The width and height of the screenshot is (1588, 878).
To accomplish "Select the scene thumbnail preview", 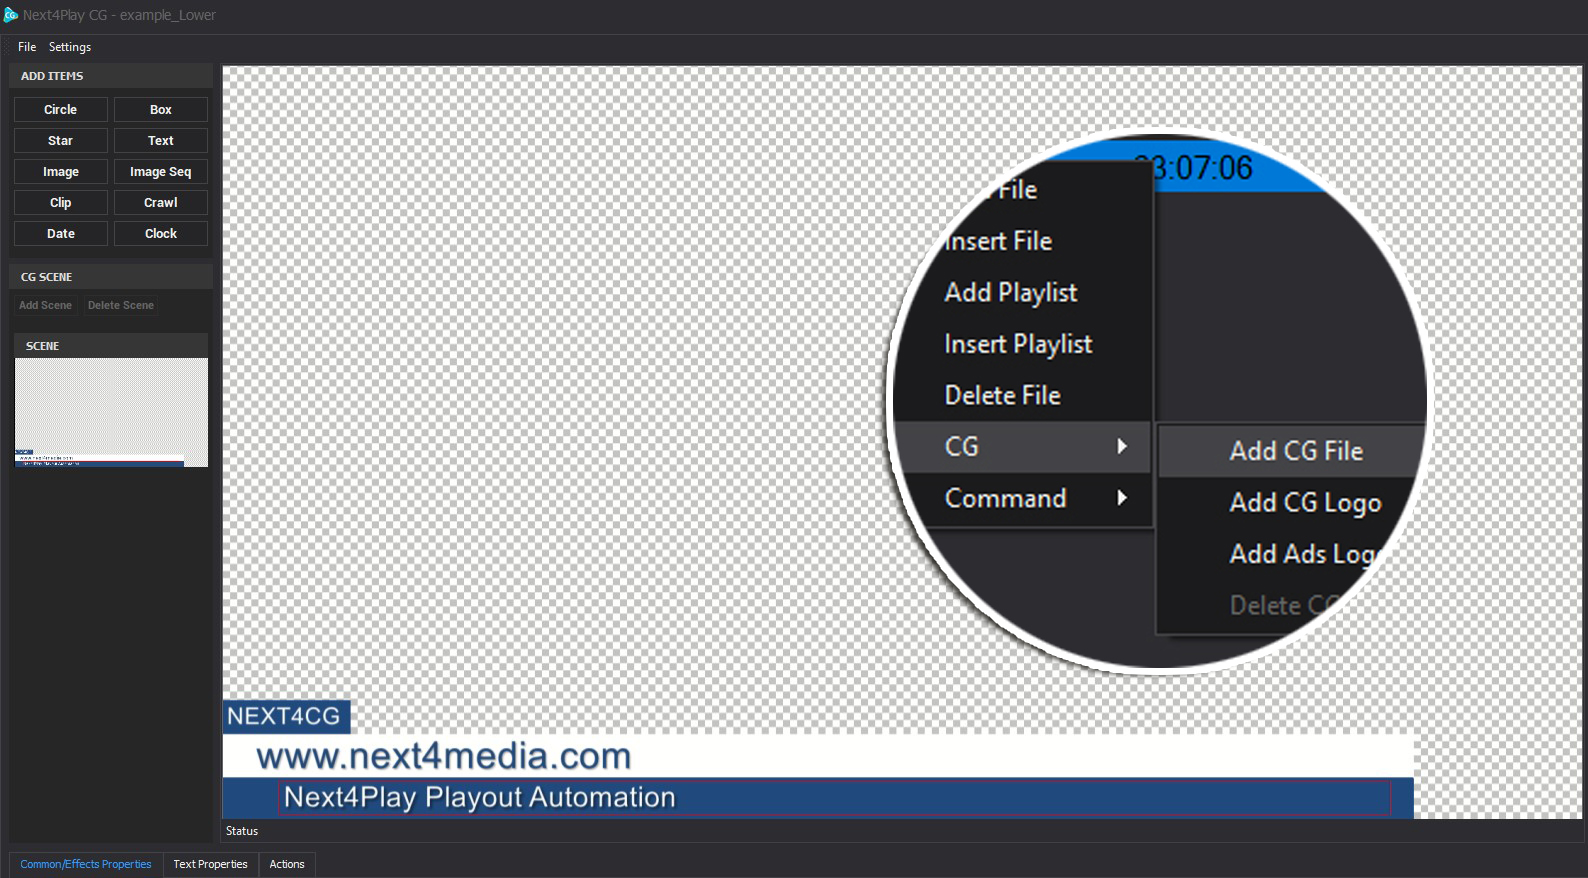I will pyautogui.click(x=111, y=412).
